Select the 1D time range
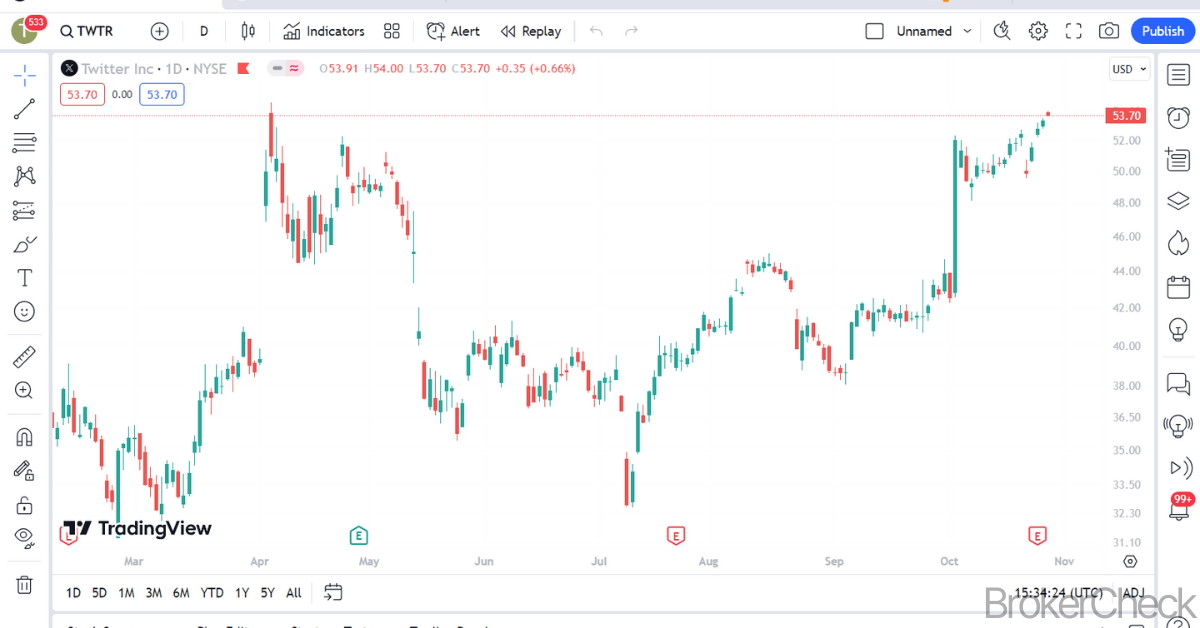Viewport: 1200px width, 628px height. [73, 593]
